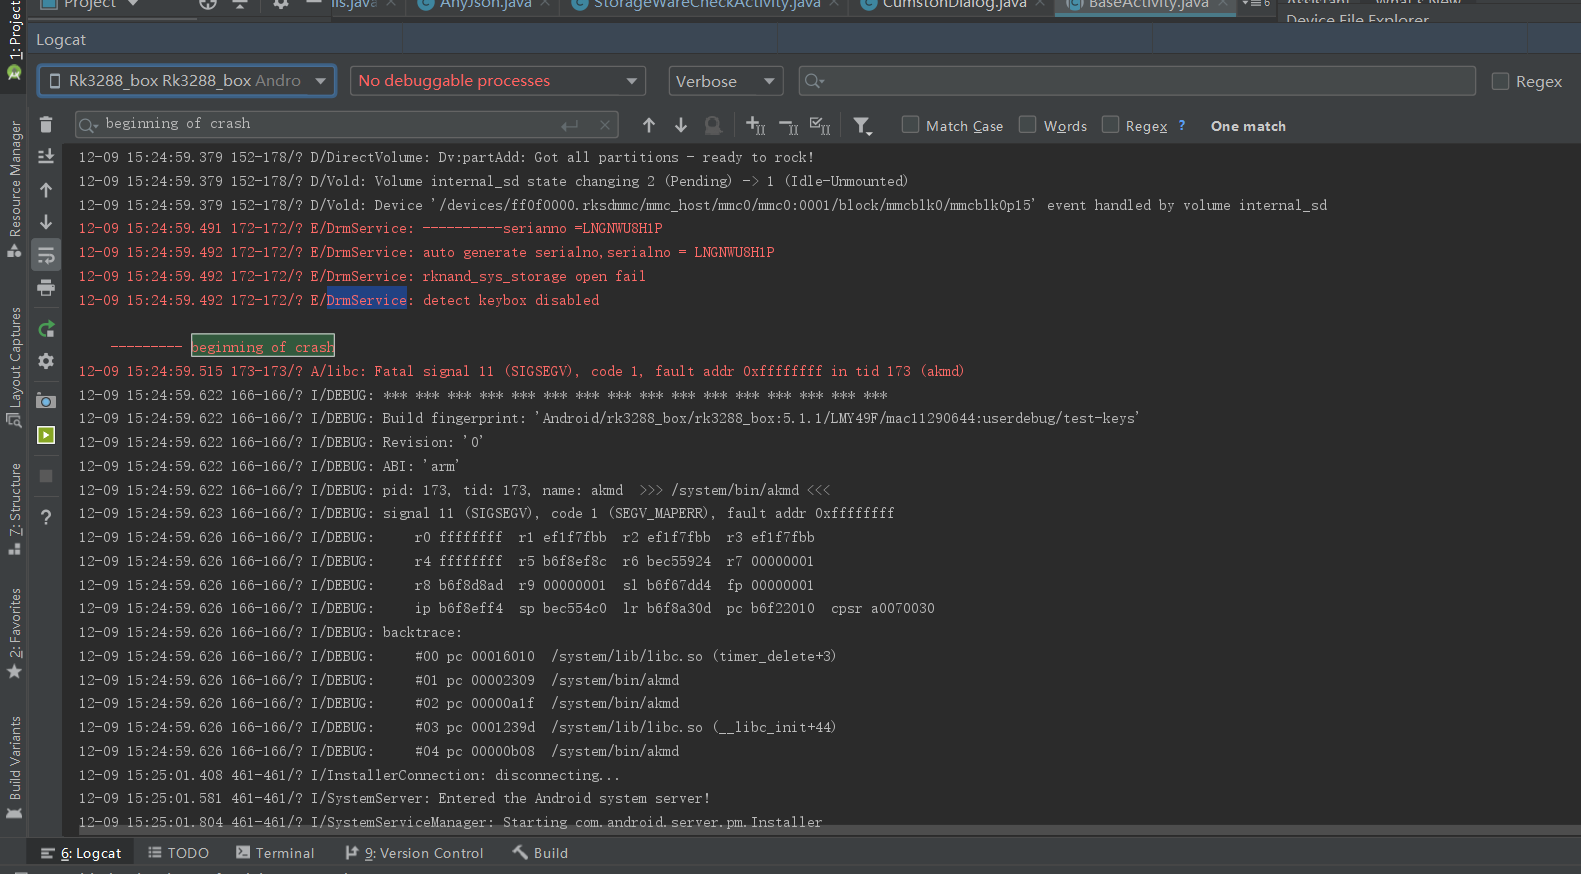Open the 9: Version Control tool window

(x=414, y=853)
